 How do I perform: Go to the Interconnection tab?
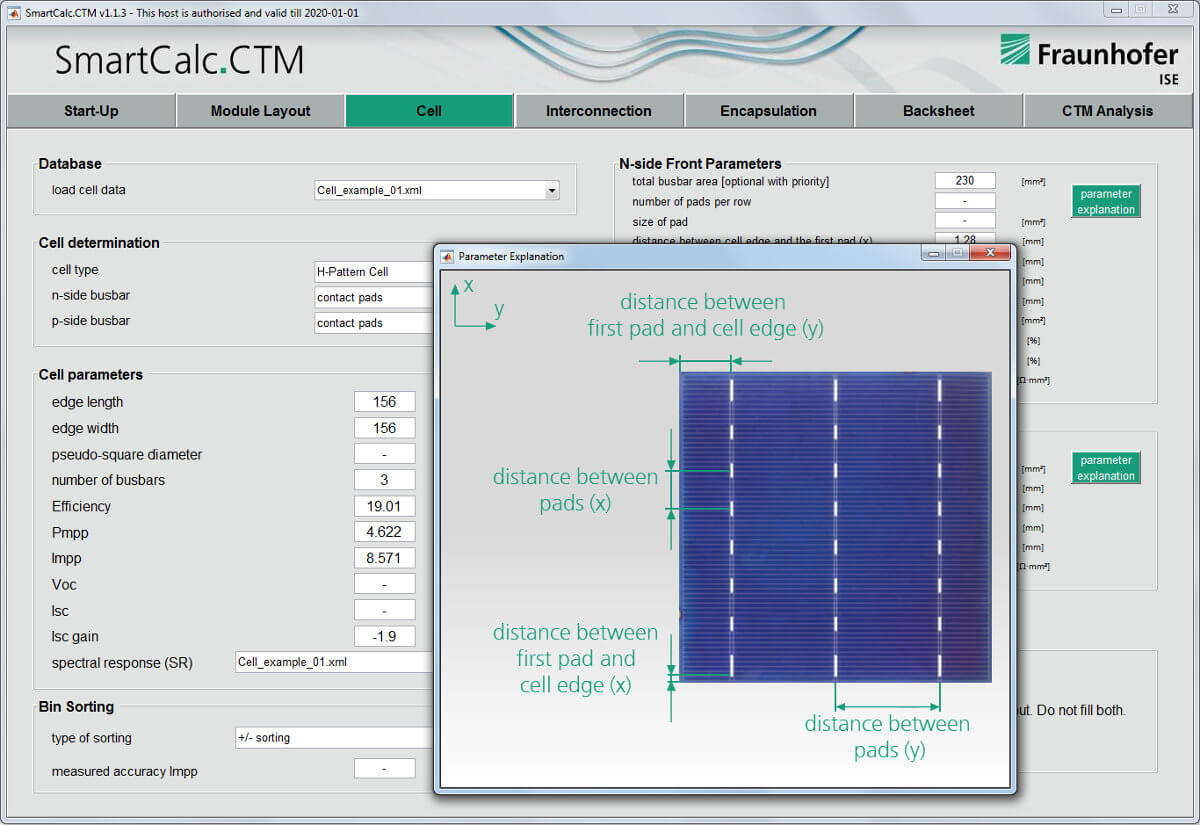point(598,111)
